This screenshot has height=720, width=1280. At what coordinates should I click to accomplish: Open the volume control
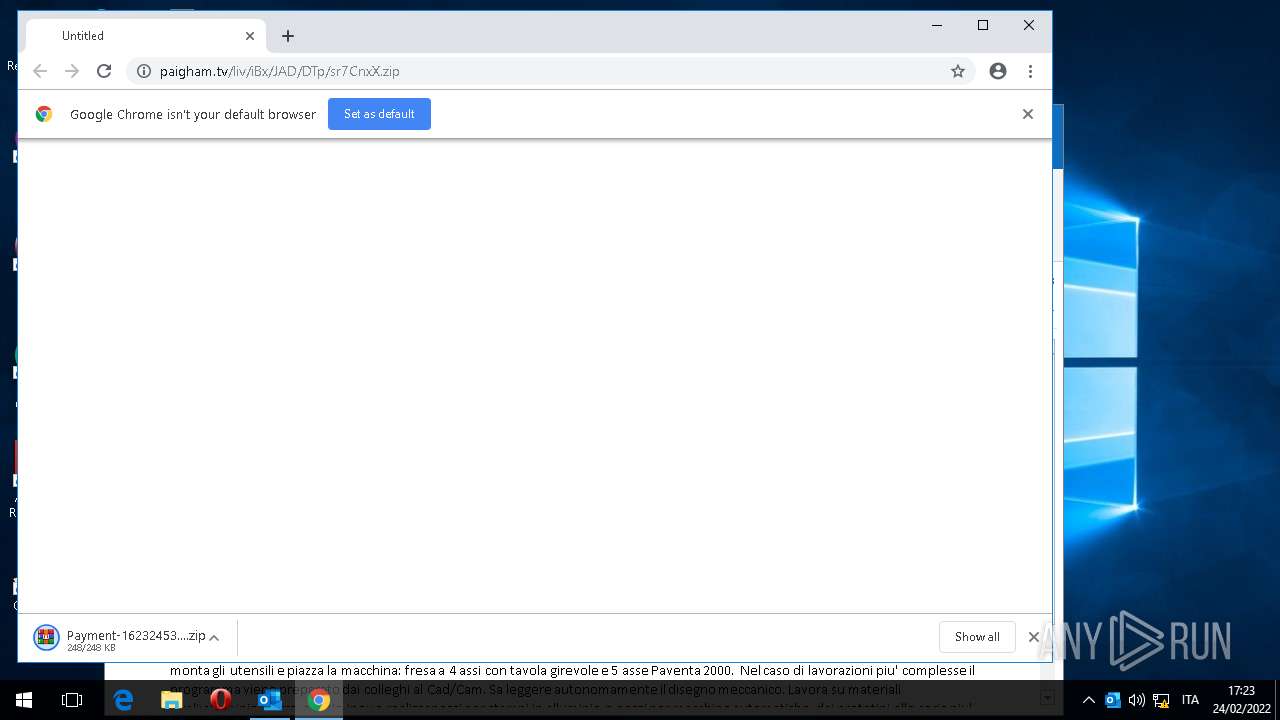(x=1137, y=700)
